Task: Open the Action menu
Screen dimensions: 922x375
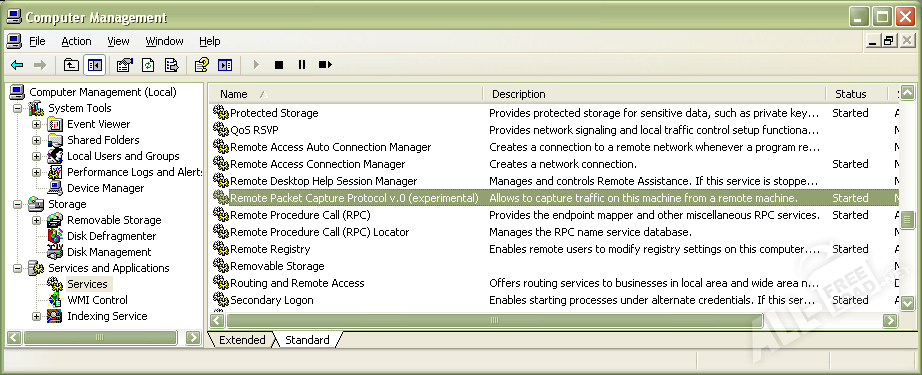Action: [x=76, y=41]
